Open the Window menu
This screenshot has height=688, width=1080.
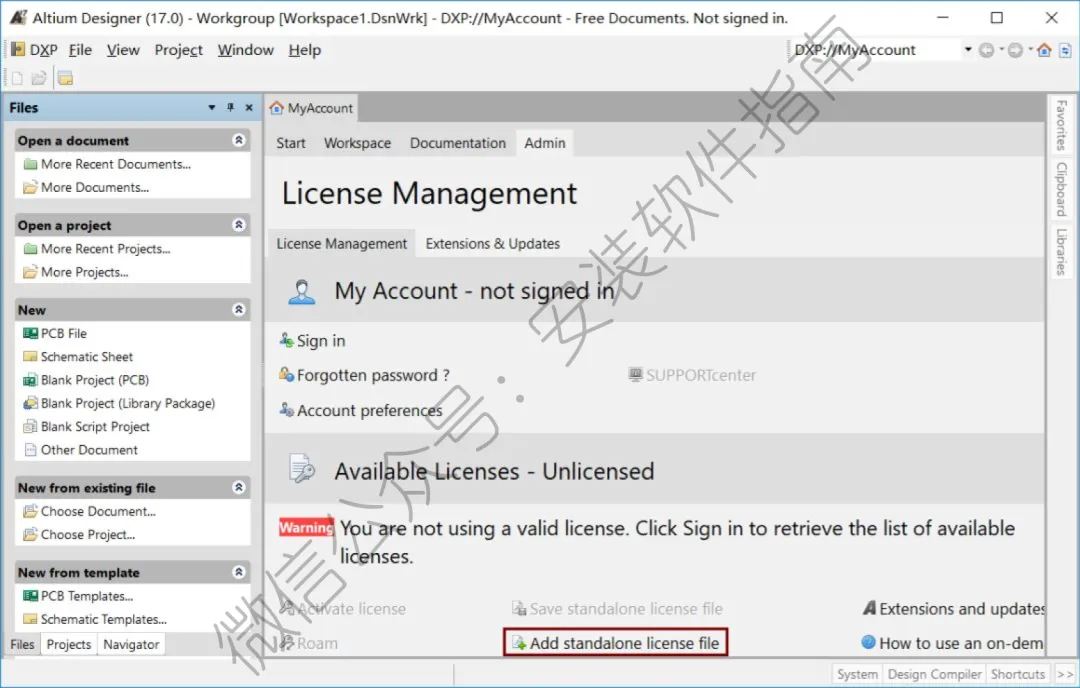tap(245, 50)
